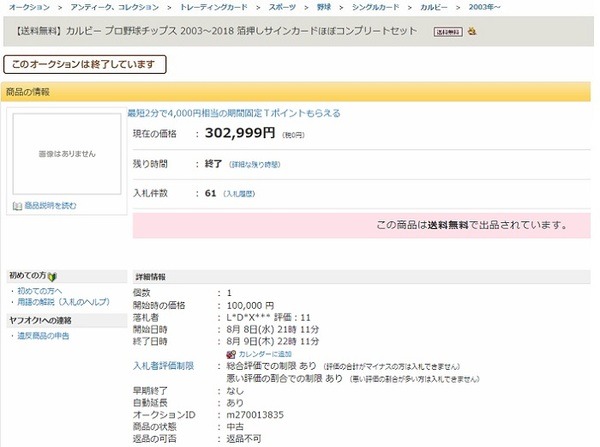Screen dimensions: 600x447
Task: Click the 302,999円 current price
Action: click(240, 133)
